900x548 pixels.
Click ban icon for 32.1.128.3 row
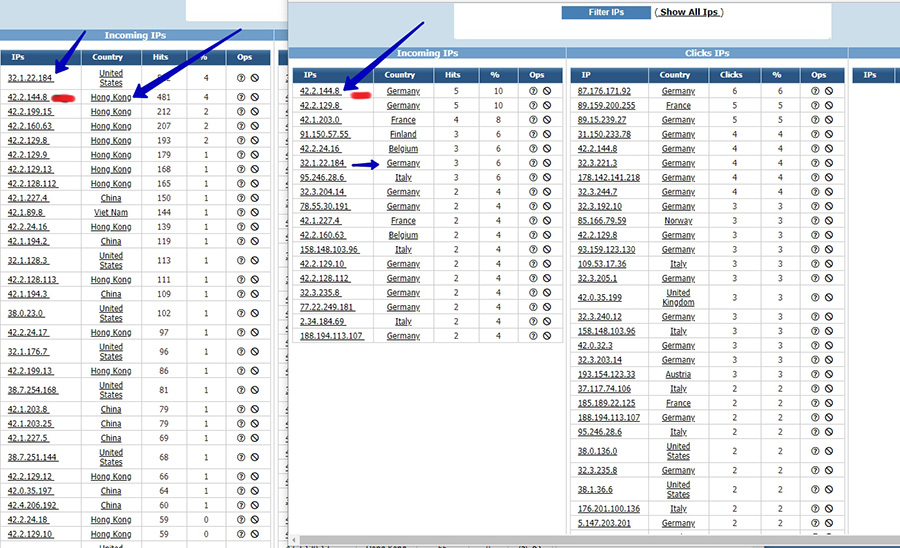pos(255,261)
